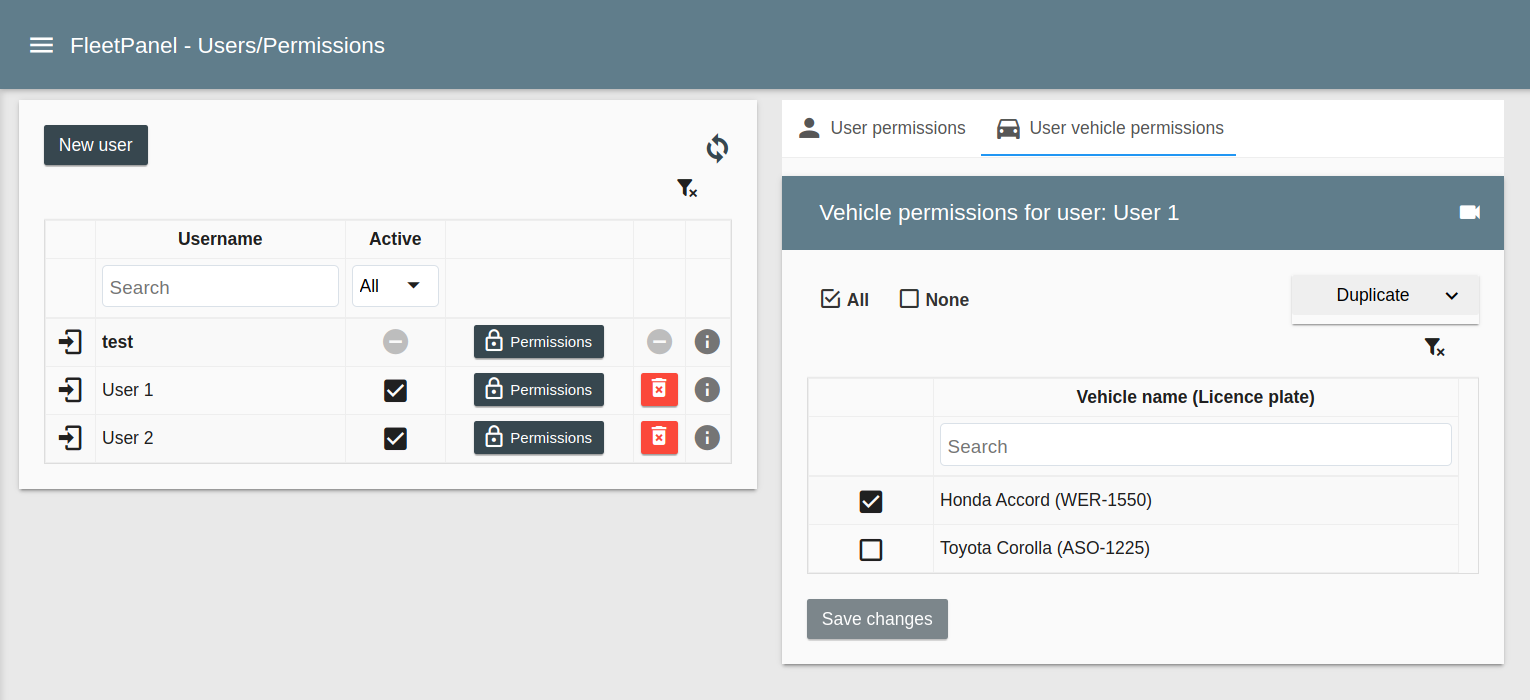Screen dimensions: 1530x700
Task: Click the video camera help icon
Action: (1469, 212)
